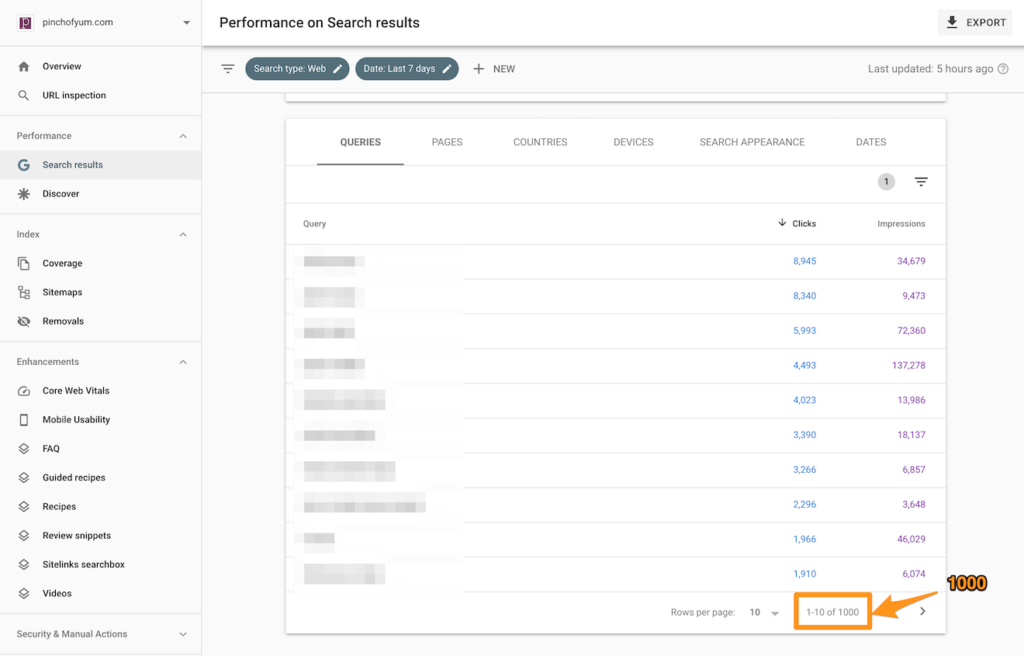Click the URL inspection magnifier icon
Viewport: 1024px width, 656px height.
(x=24, y=95)
